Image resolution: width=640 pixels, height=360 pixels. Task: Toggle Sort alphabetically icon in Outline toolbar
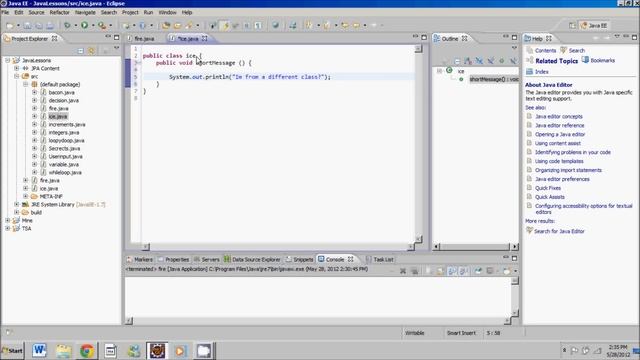pos(468,61)
